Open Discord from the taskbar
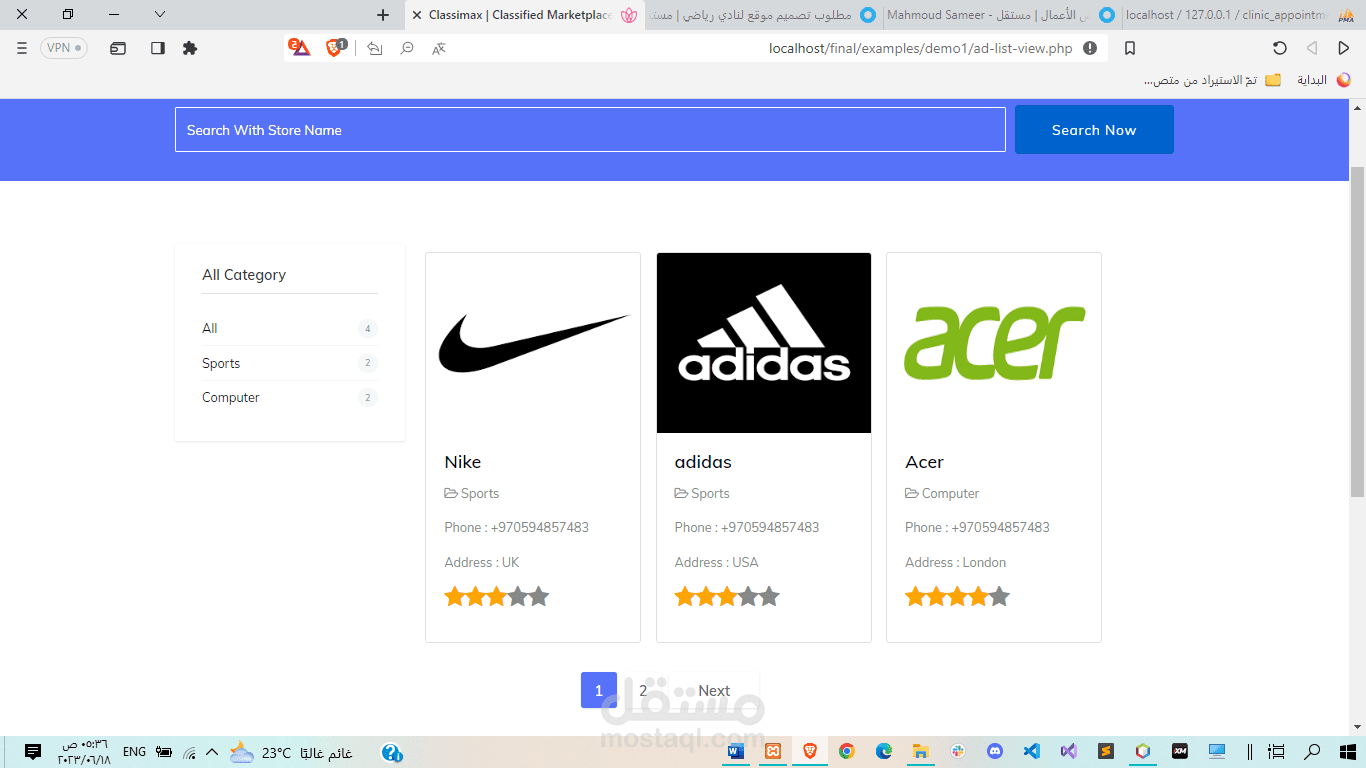The height and width of the screenshot is (768, 1366). click(995, 751)
